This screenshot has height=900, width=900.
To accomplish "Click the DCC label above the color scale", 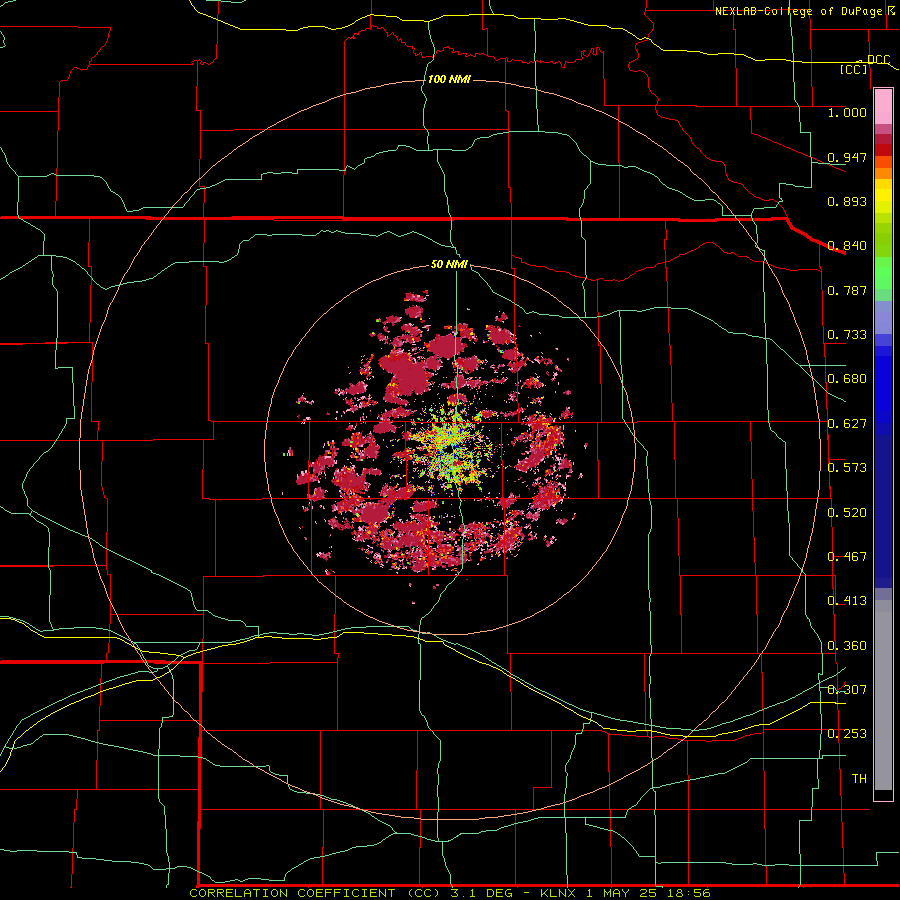I will click(878, 59).
